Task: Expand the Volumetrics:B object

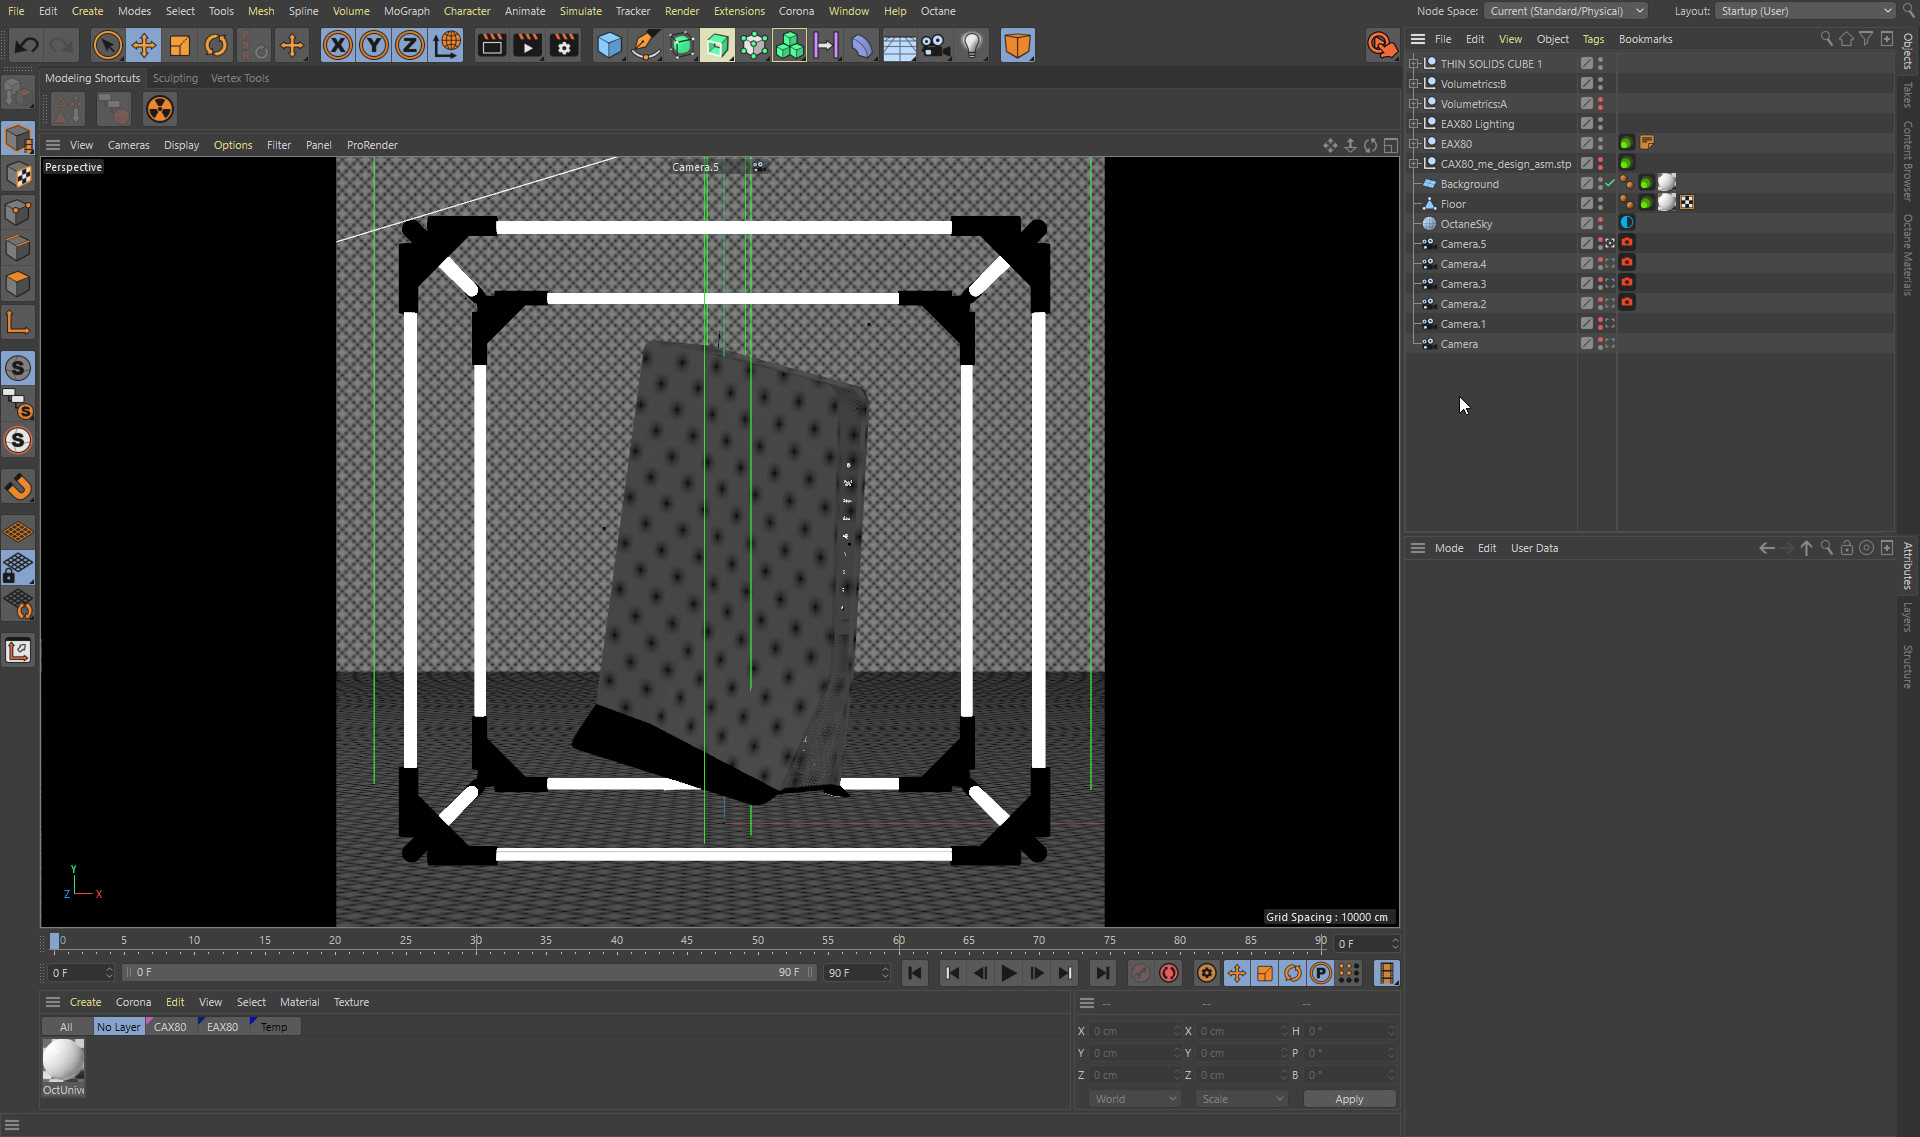Action: (1414, 83)
